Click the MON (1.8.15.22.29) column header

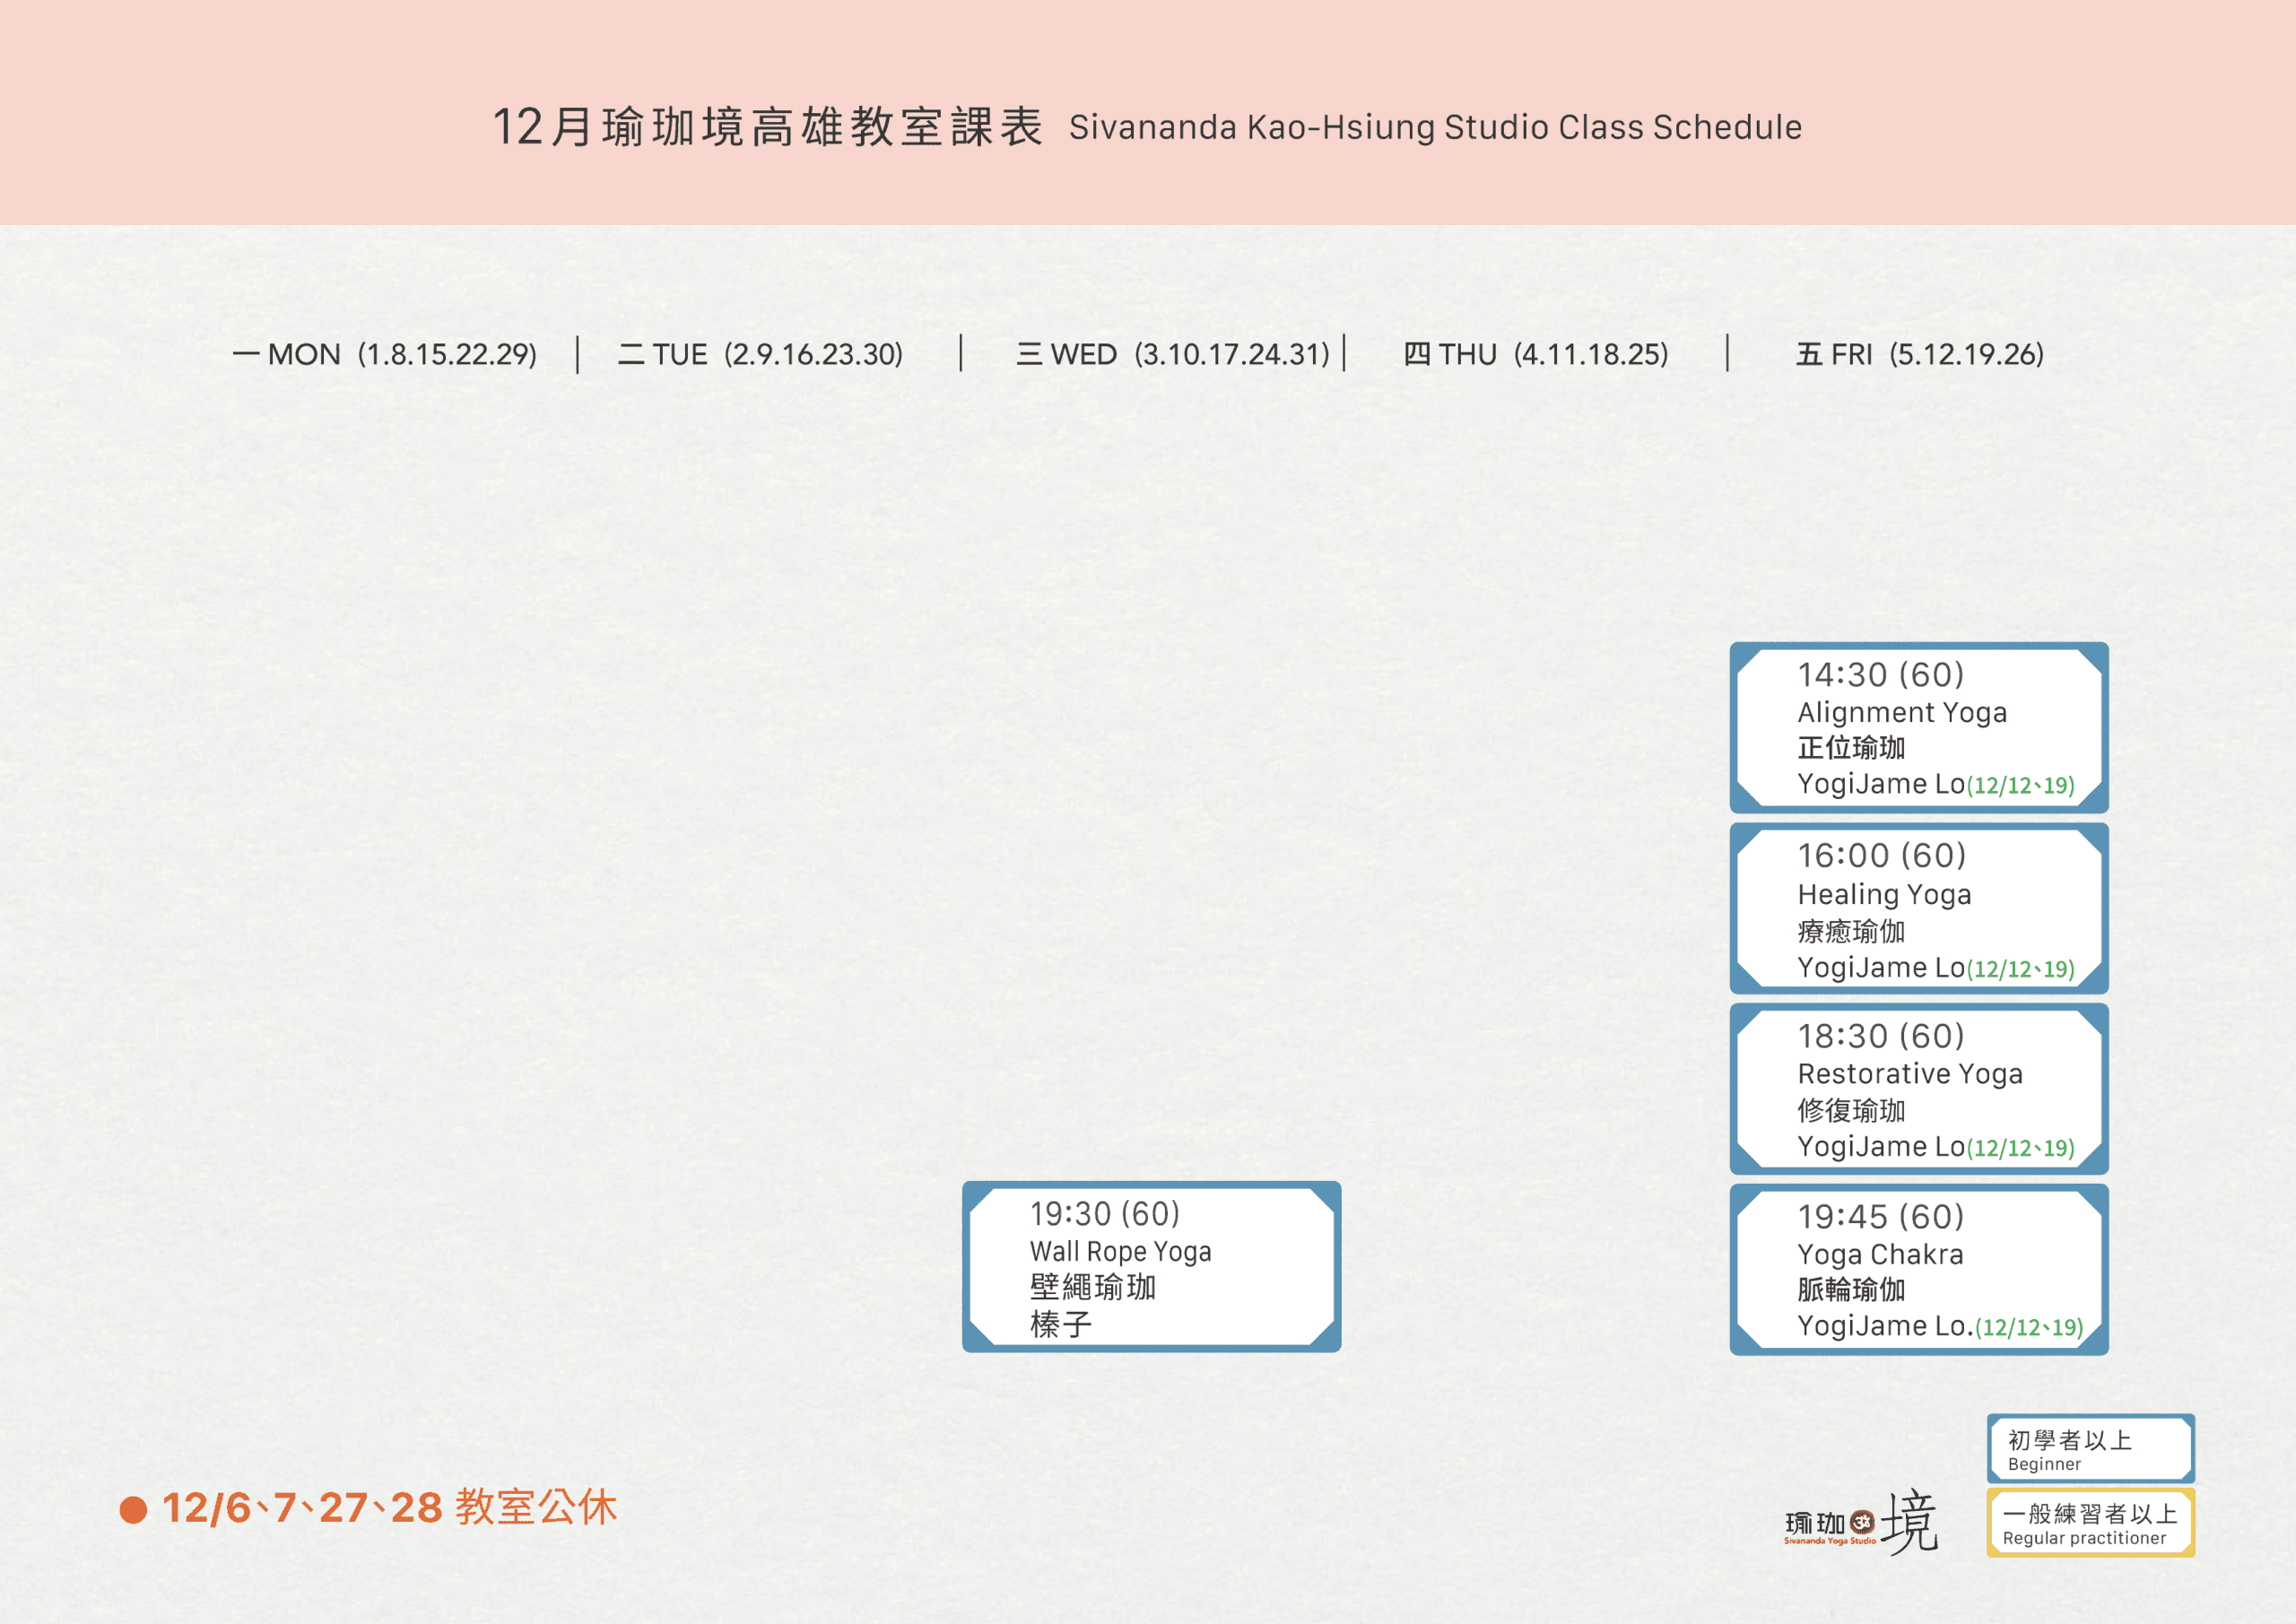point(385,354)
